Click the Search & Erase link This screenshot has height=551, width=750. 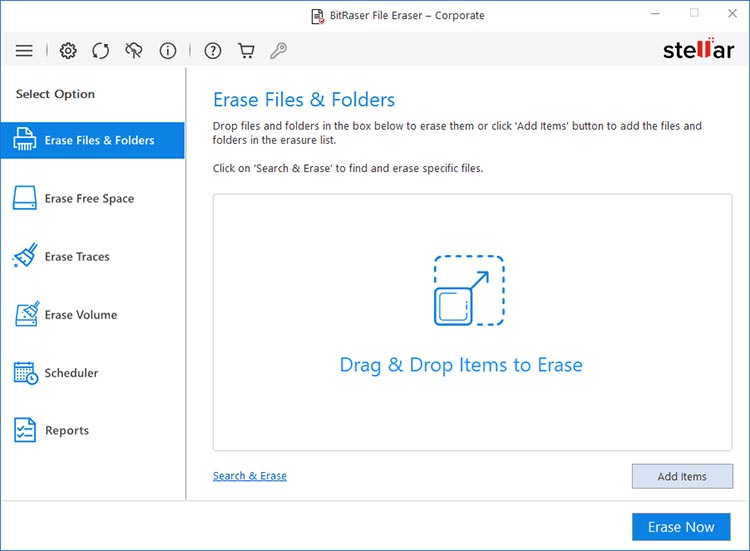click(250, 476)
